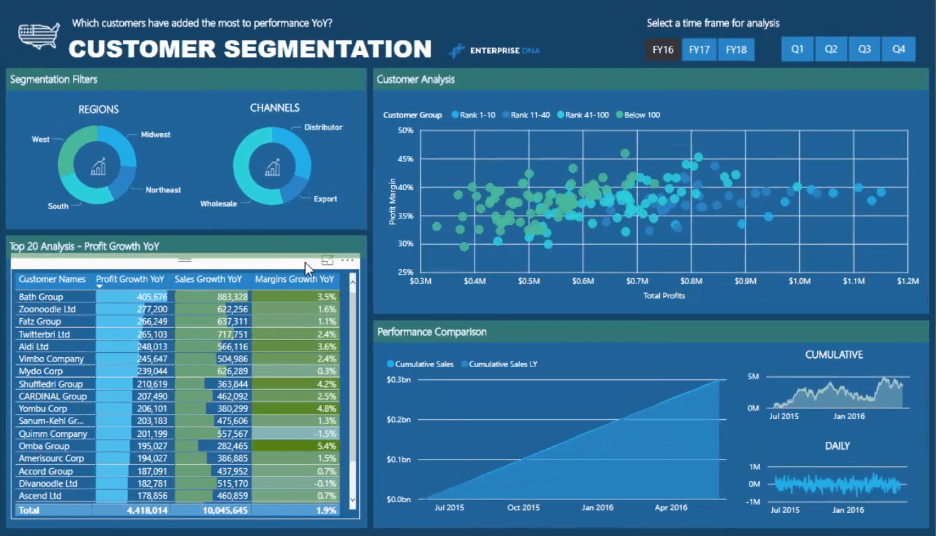Click Below 100 legend marker

pos(619,115)
